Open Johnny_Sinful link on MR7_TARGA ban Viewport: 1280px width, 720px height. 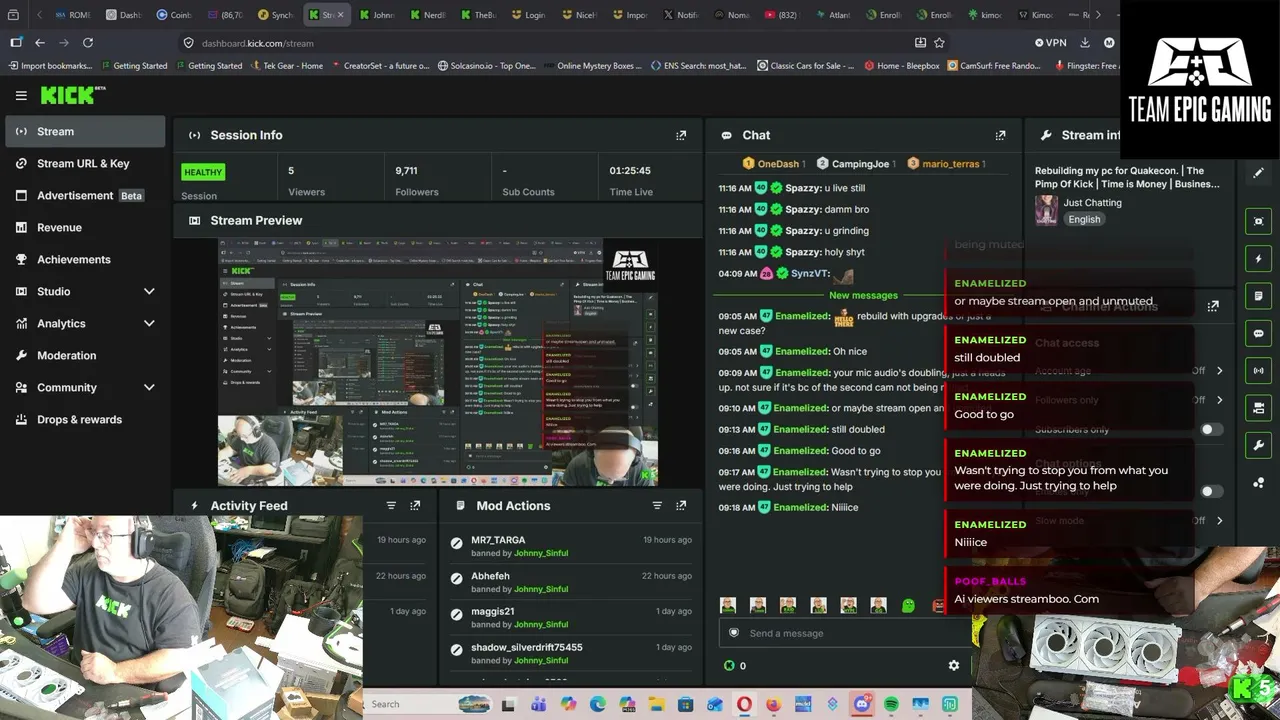click(x=541, y=553)
